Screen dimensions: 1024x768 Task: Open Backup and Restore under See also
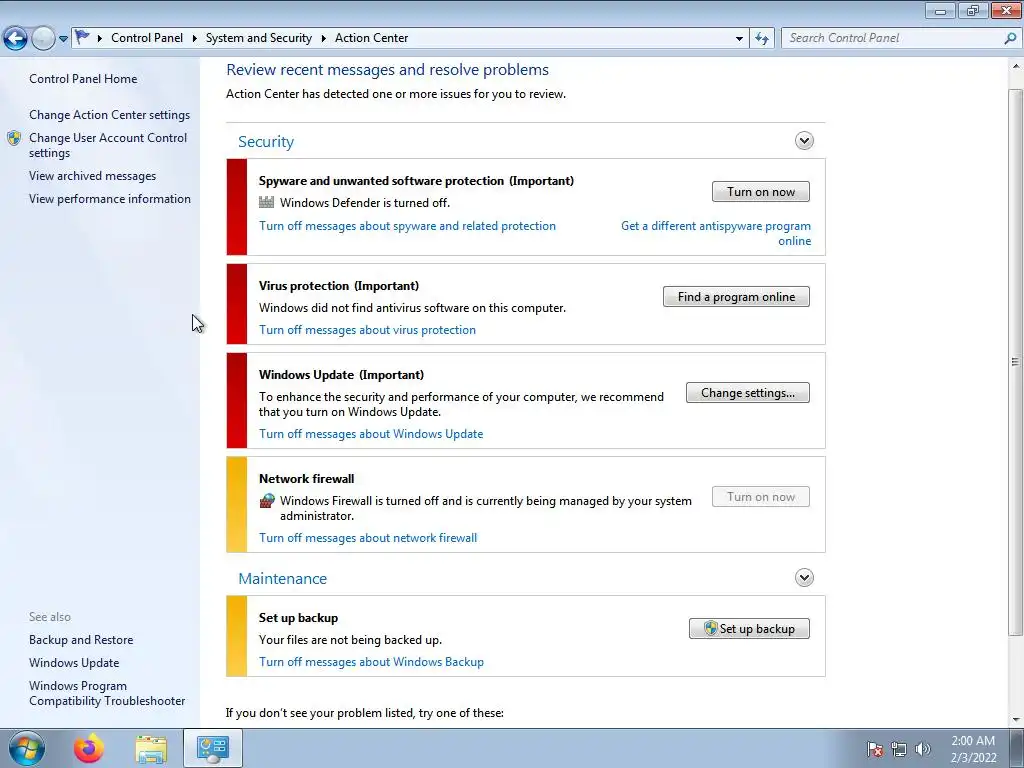click(81, 640)
